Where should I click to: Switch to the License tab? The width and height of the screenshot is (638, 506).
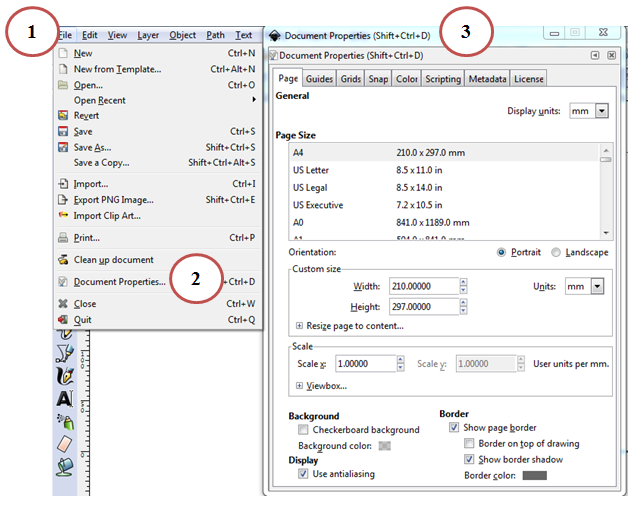tap(529, 79)
